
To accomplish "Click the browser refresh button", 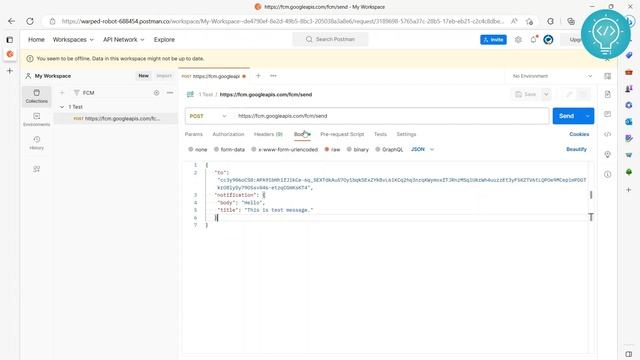I will (30, 21).
